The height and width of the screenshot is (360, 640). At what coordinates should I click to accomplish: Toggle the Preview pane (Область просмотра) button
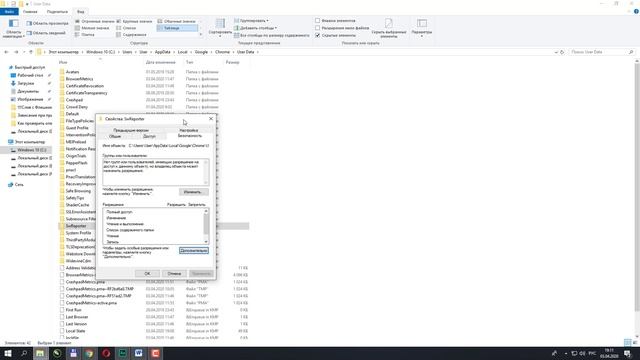pyautogui.click(x=47, y=24)
